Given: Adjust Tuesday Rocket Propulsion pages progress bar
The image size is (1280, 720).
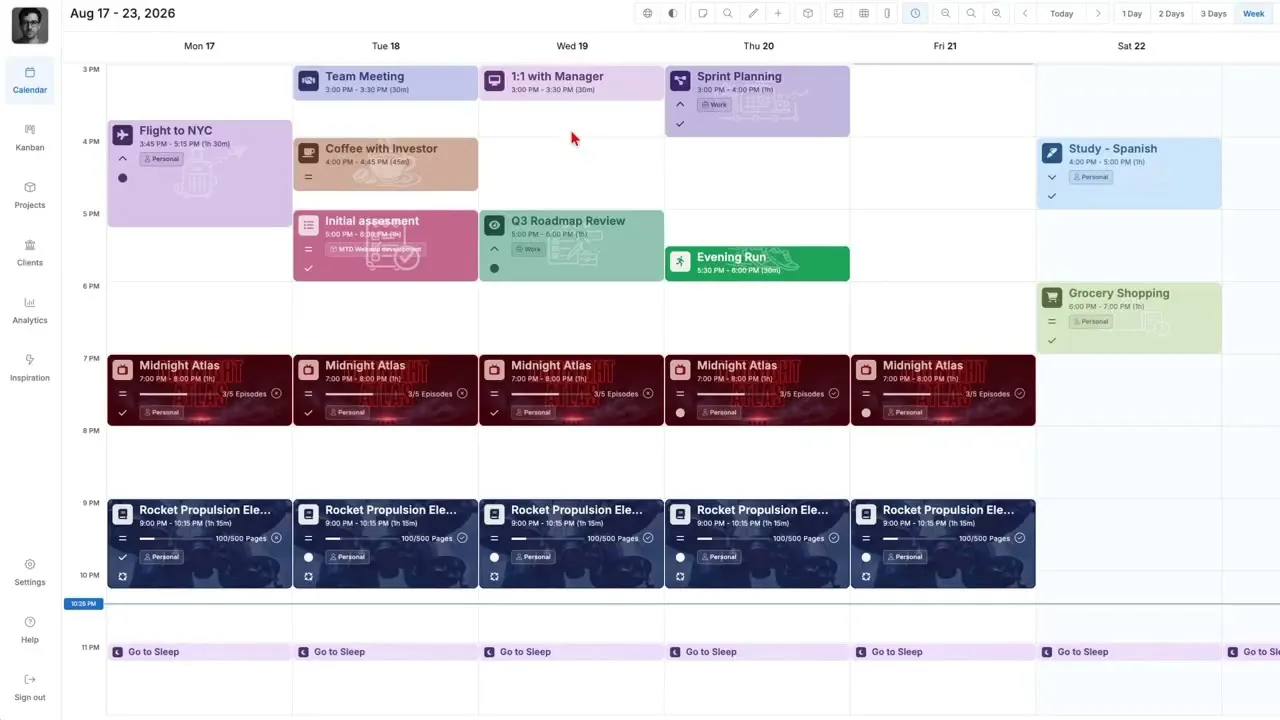Looking at the screenshot, I should 363,539.
